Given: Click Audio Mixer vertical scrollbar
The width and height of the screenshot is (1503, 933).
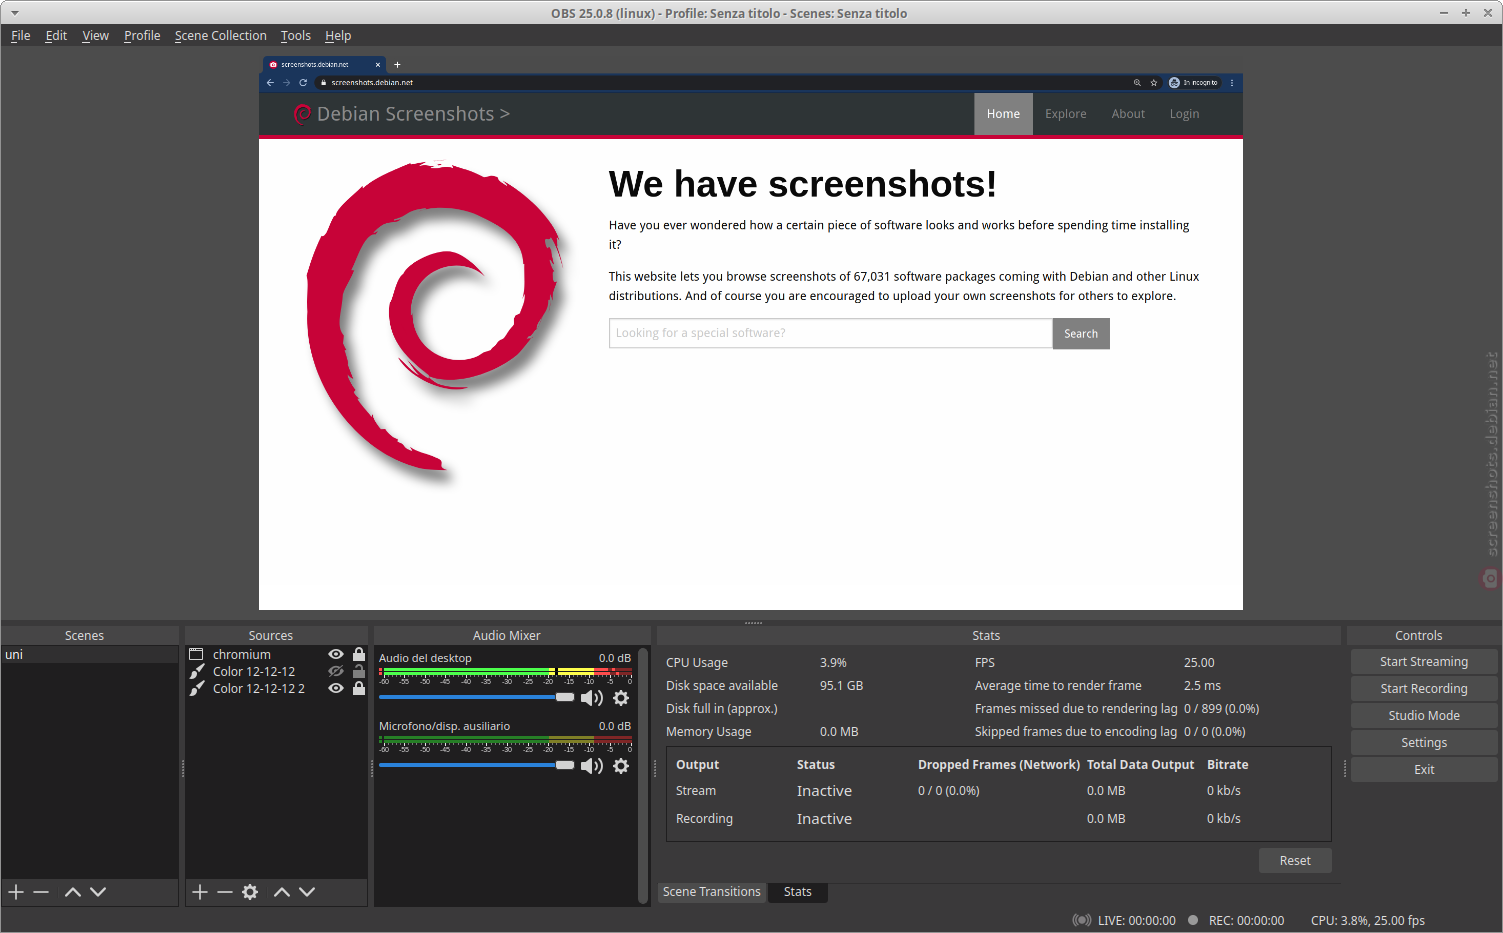Looking at the screenshot, I should pyautogui.click(x=643, y=775).
